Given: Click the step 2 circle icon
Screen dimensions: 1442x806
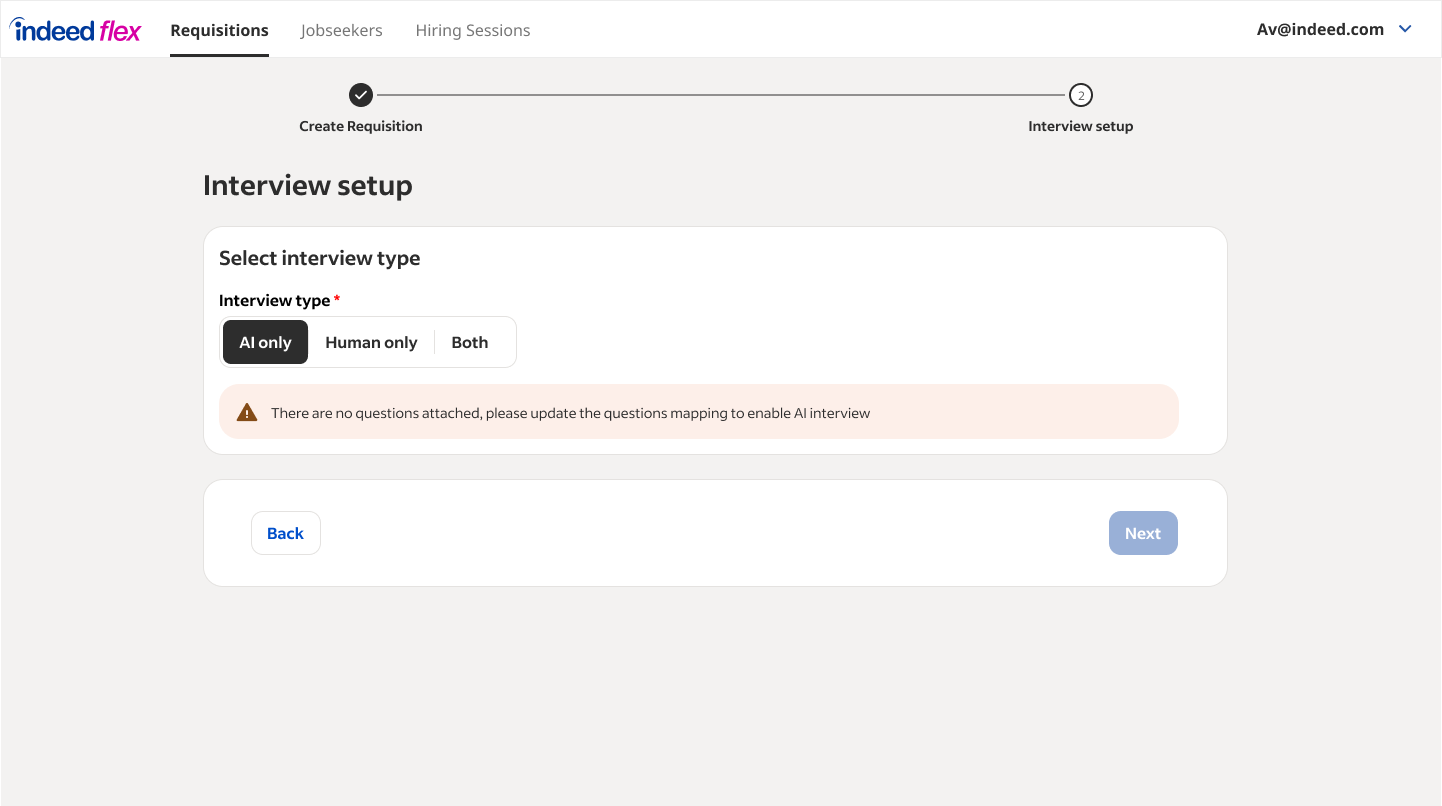Looking at the screenshot, I should point(1080,95).
